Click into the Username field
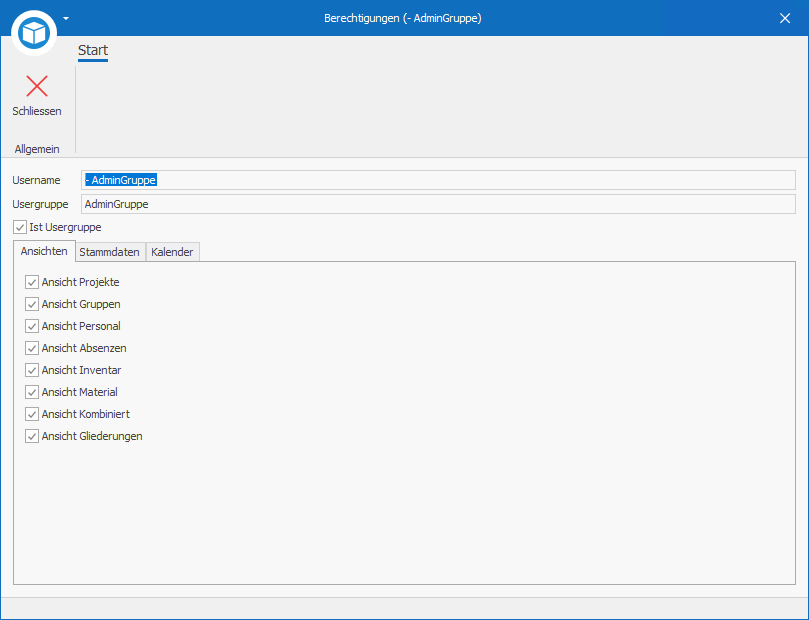 [x=438, y=180]
